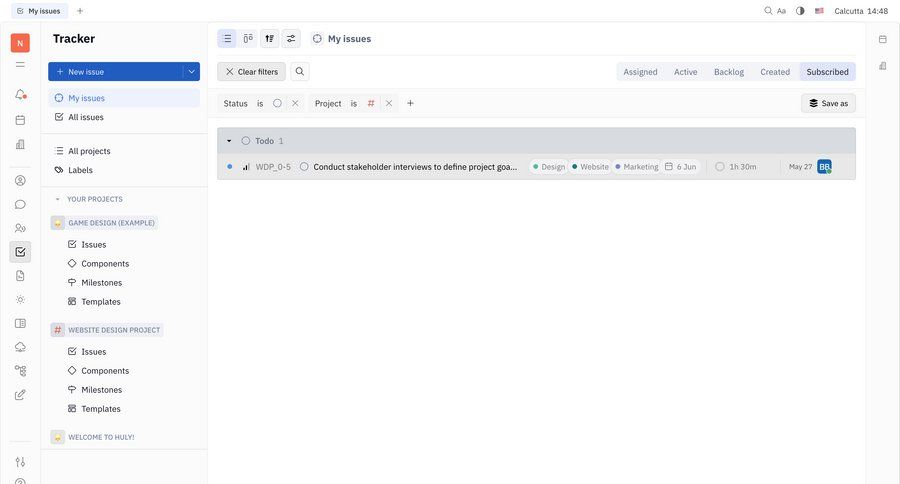Image resolution: width=900 pixels, height=484 pixels.
Task: Select the Subscribed tab
Action: [827, 72]
